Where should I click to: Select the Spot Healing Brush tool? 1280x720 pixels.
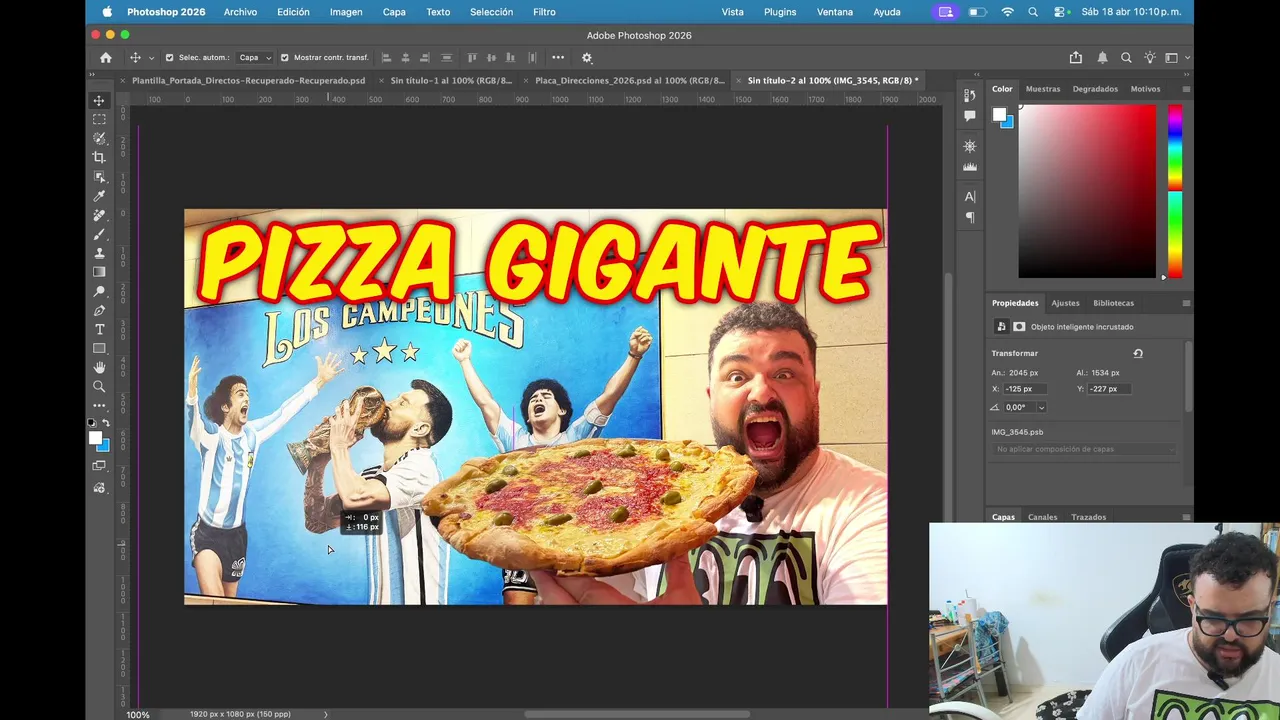pos(99,215)
